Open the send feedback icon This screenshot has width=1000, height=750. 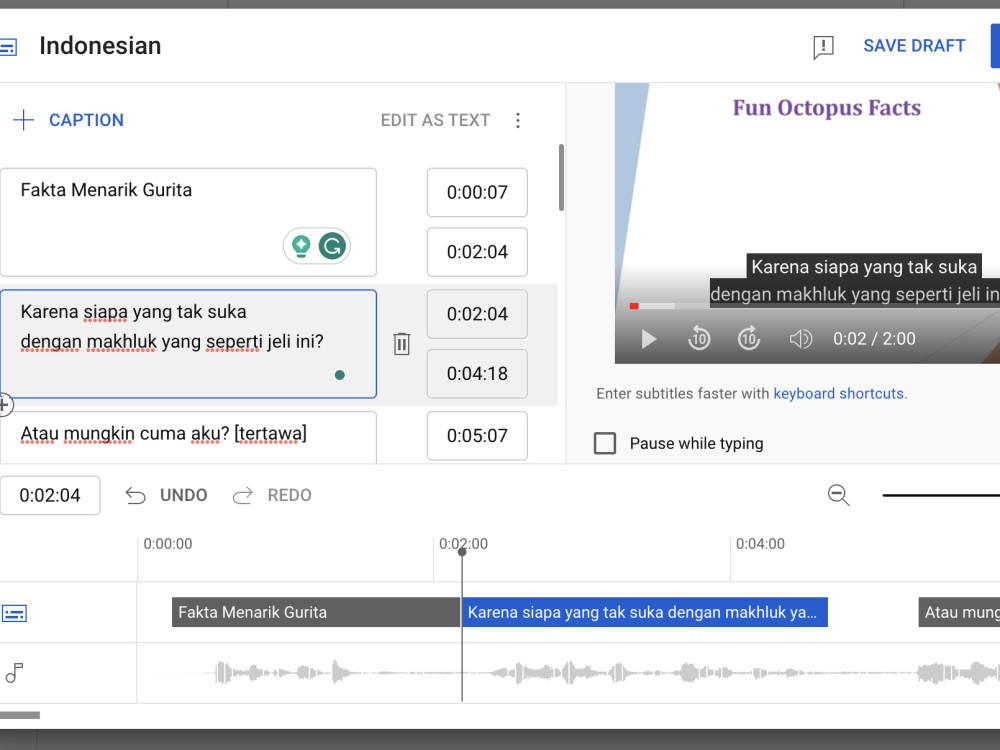click(x=823, y=47)
